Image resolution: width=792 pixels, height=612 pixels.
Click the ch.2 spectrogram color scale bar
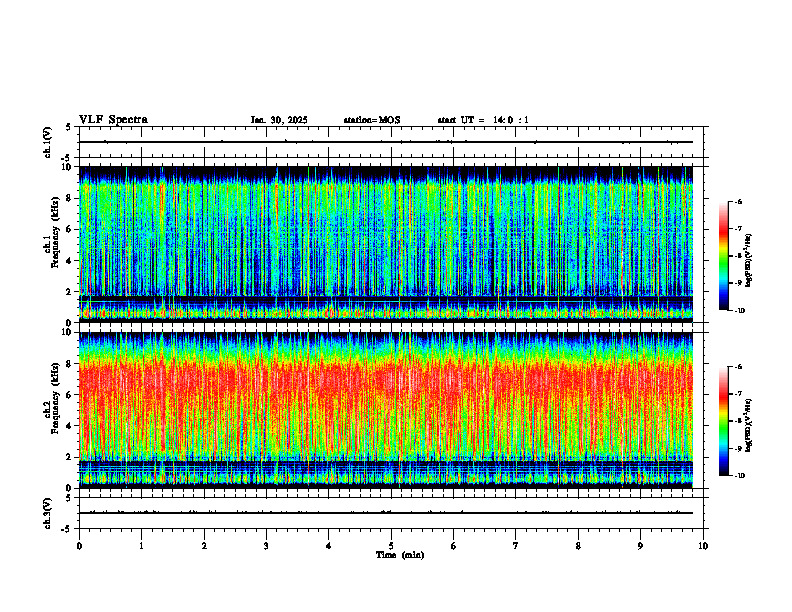(x=724, y=421)
